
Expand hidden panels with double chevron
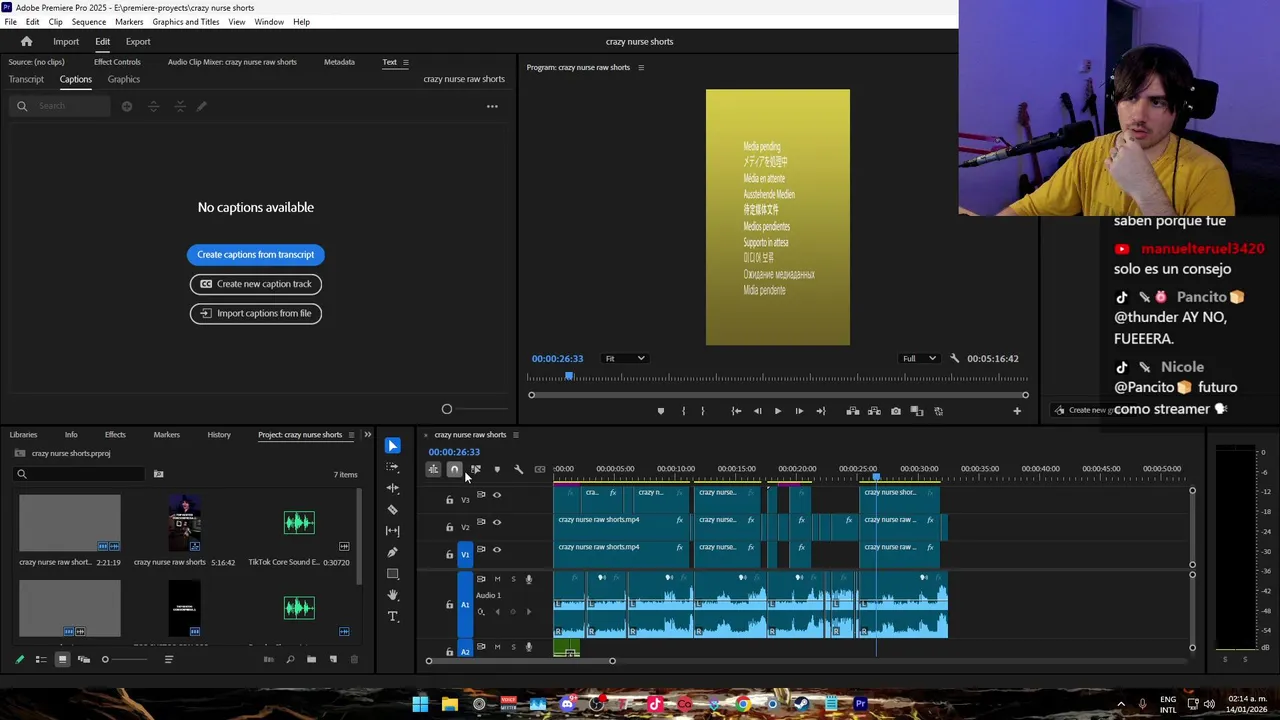(367, 435)
